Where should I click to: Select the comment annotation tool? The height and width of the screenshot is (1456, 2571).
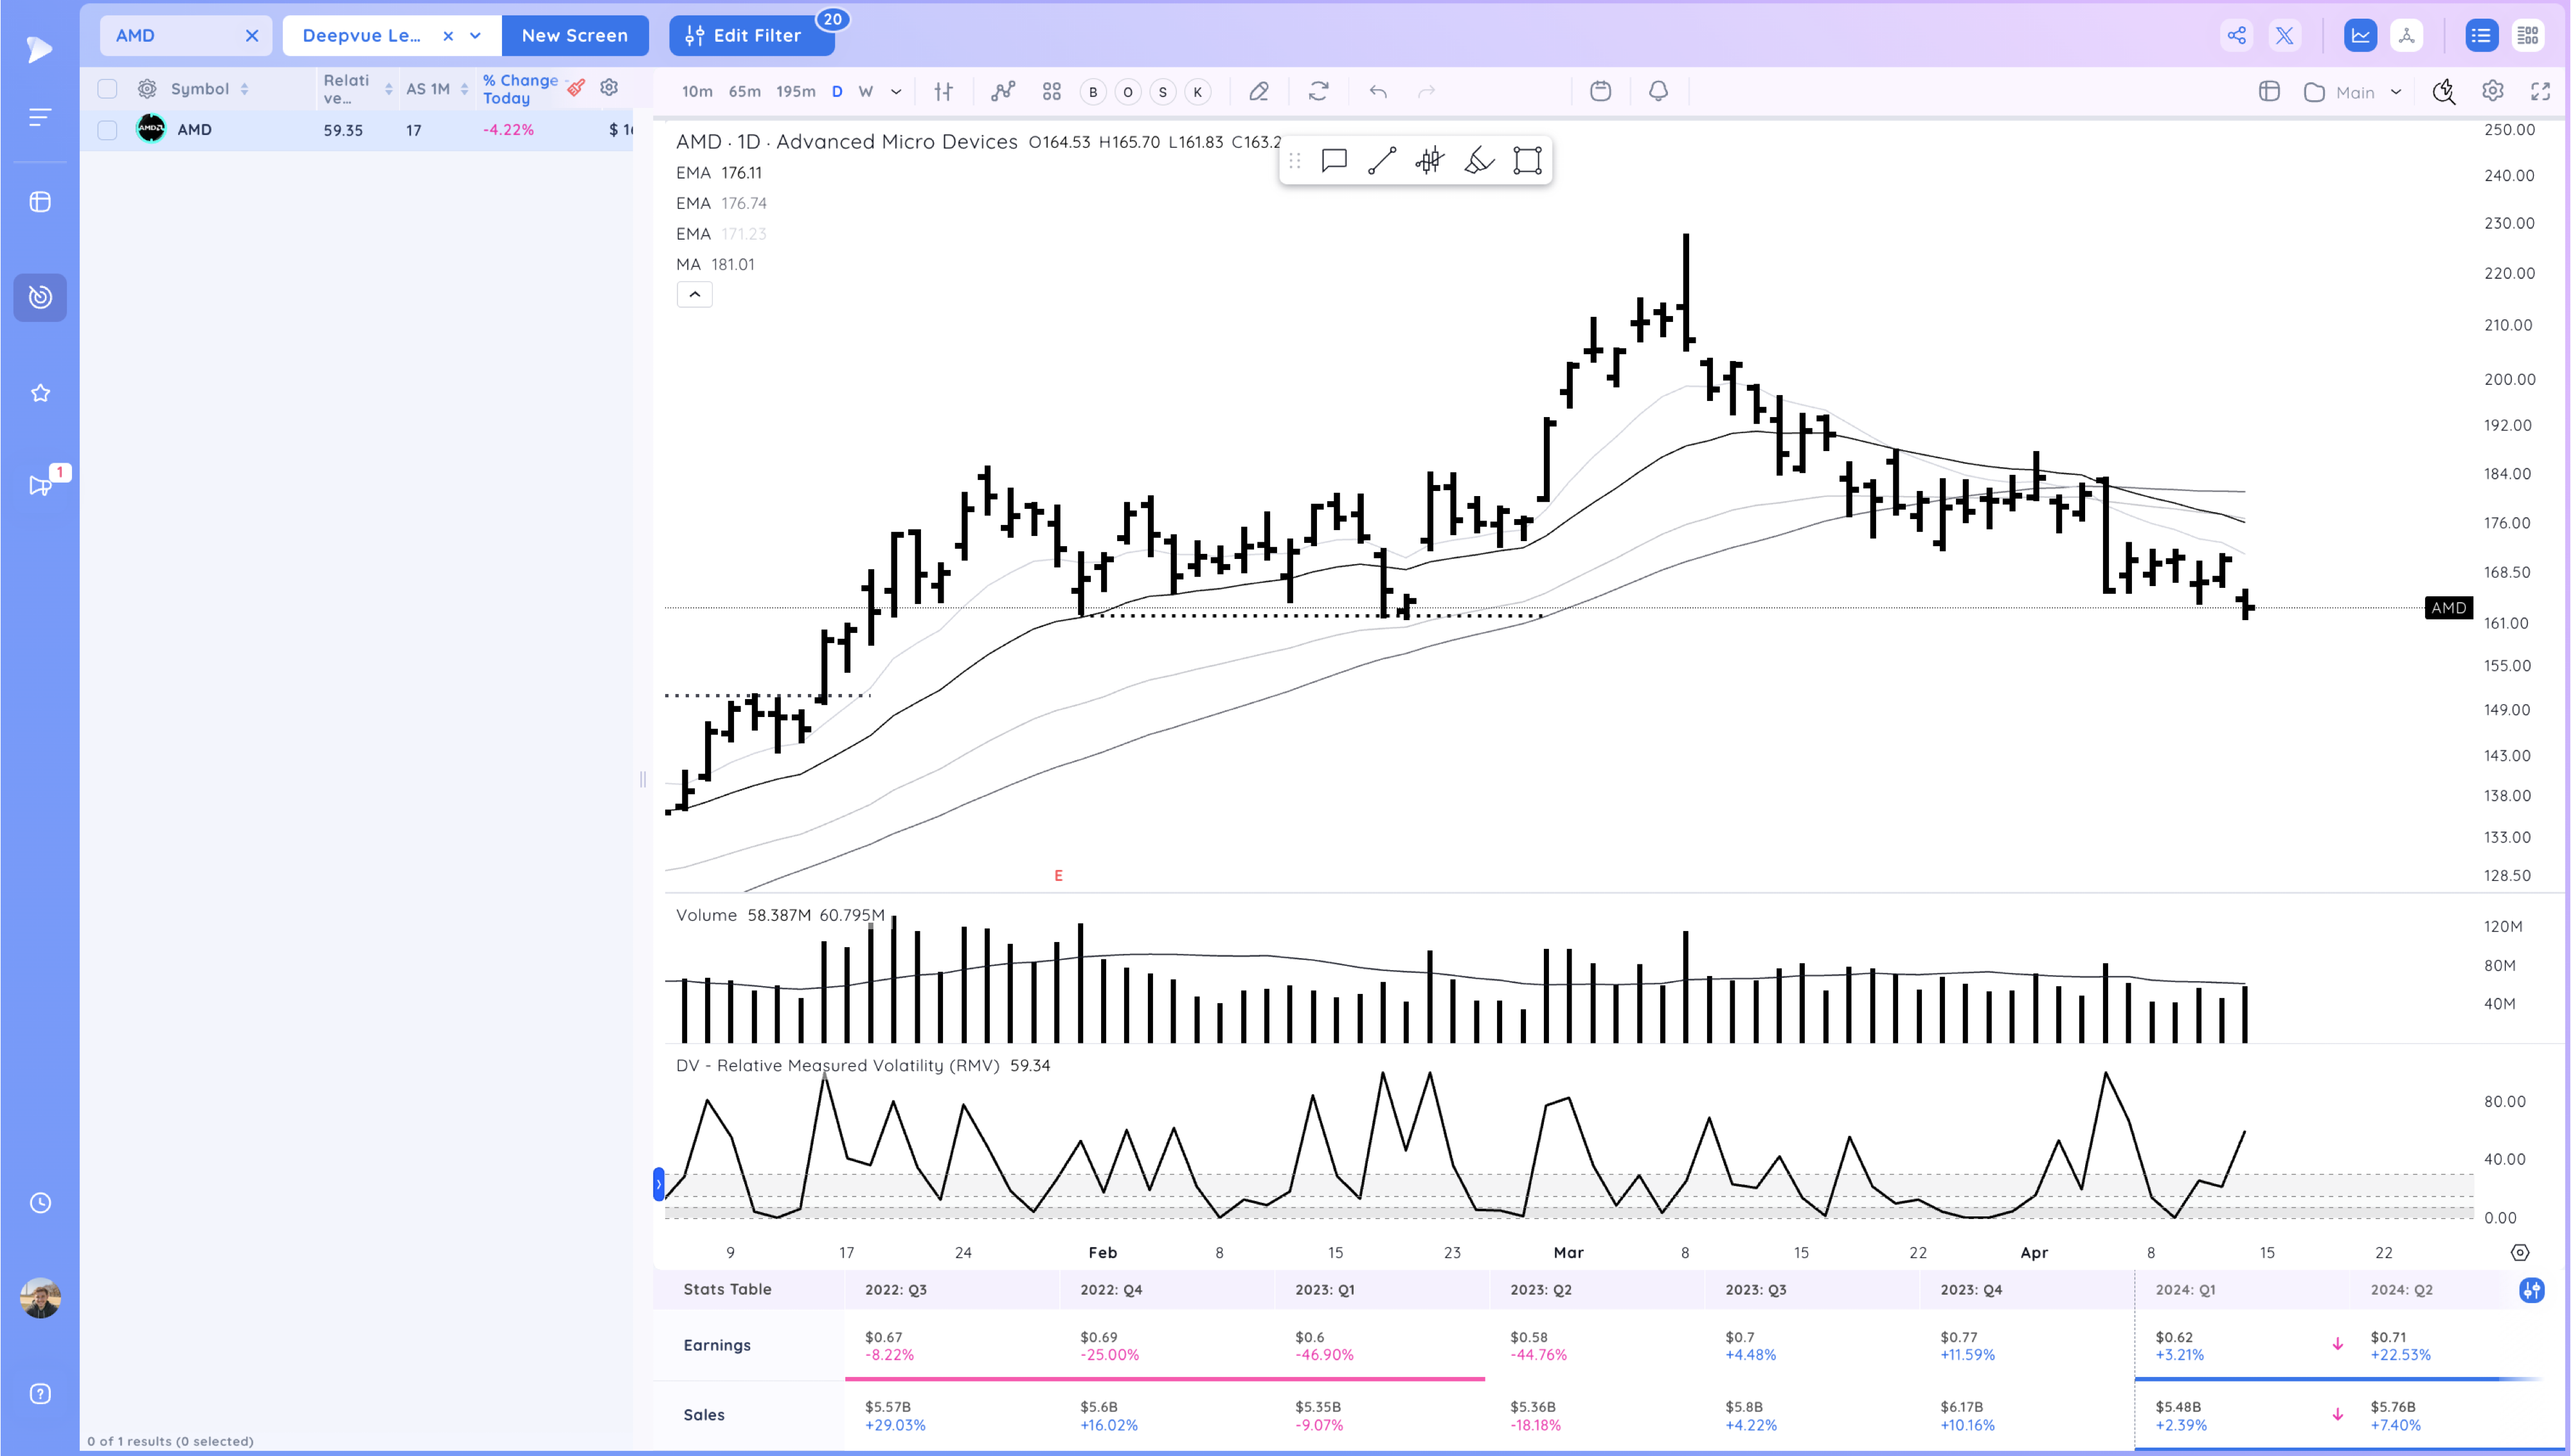1334,161
